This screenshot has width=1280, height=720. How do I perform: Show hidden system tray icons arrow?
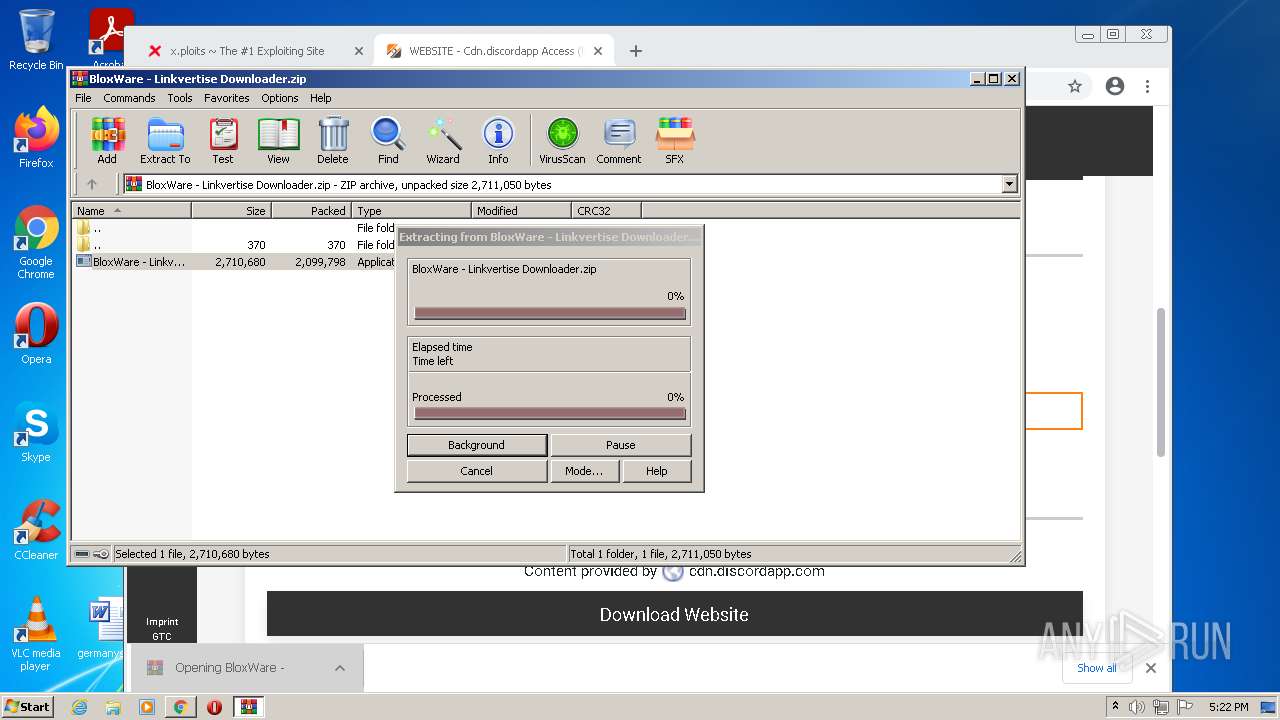tap(1116, 706)
